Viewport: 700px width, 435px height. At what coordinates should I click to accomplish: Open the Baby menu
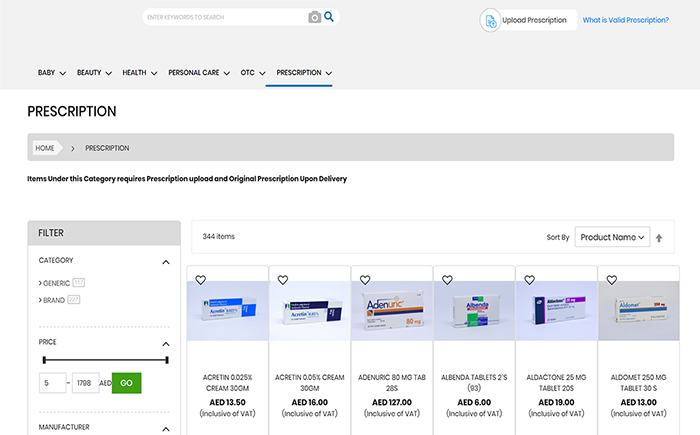[x=51, y=73]
